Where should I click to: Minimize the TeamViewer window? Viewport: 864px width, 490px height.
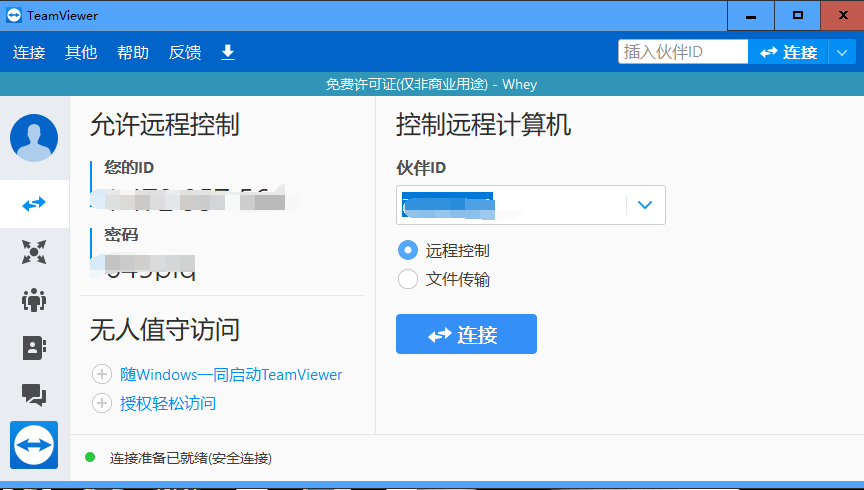tap(750, 15)
